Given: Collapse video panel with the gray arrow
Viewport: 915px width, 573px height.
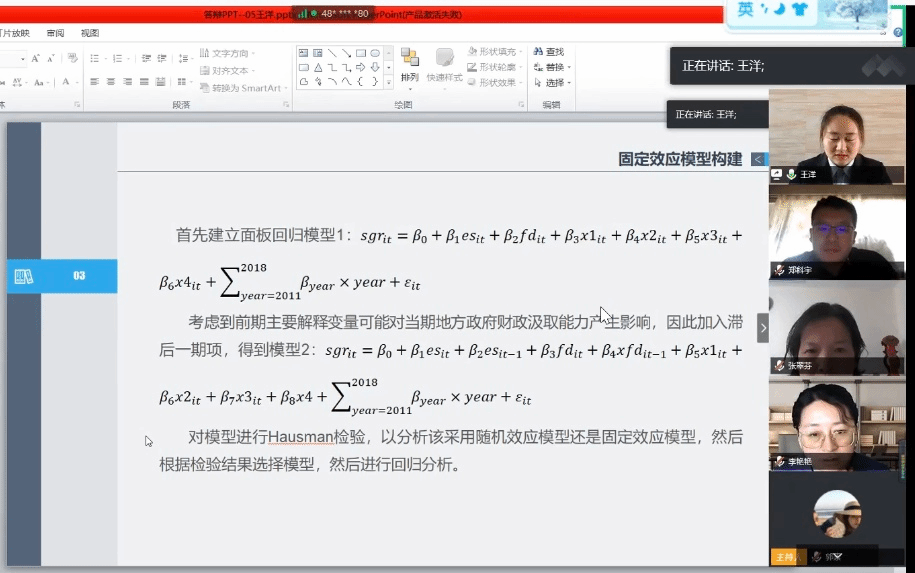Looking at the screenshot, I should tap(763, 328).
